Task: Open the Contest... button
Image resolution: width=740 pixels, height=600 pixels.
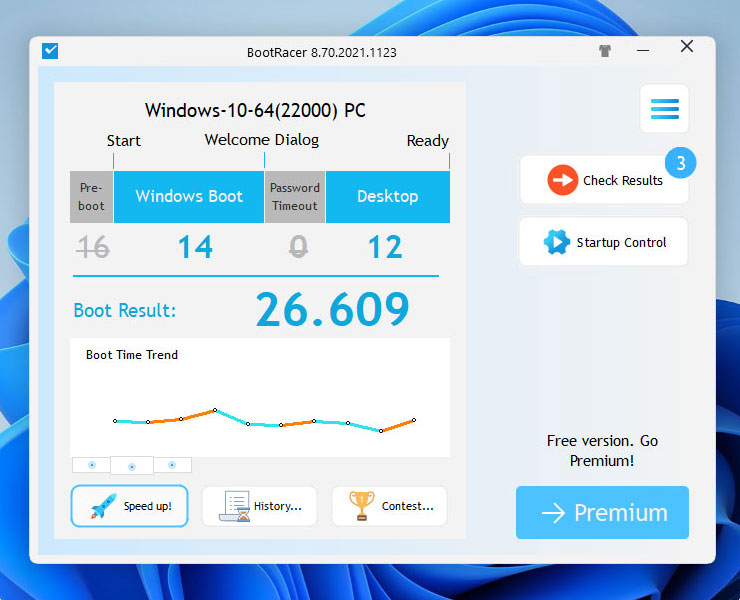Action: click(389, 506)
